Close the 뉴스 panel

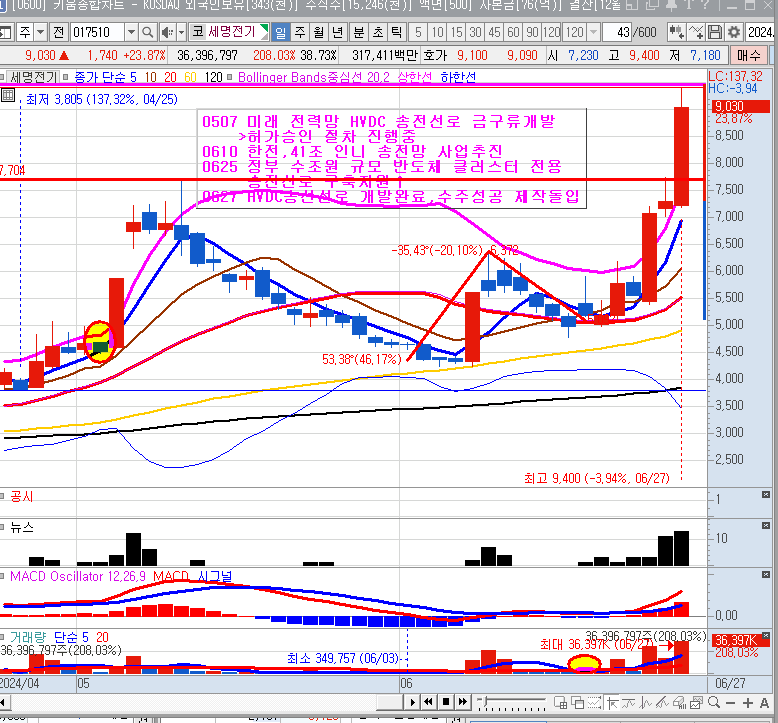pos(766,526)
